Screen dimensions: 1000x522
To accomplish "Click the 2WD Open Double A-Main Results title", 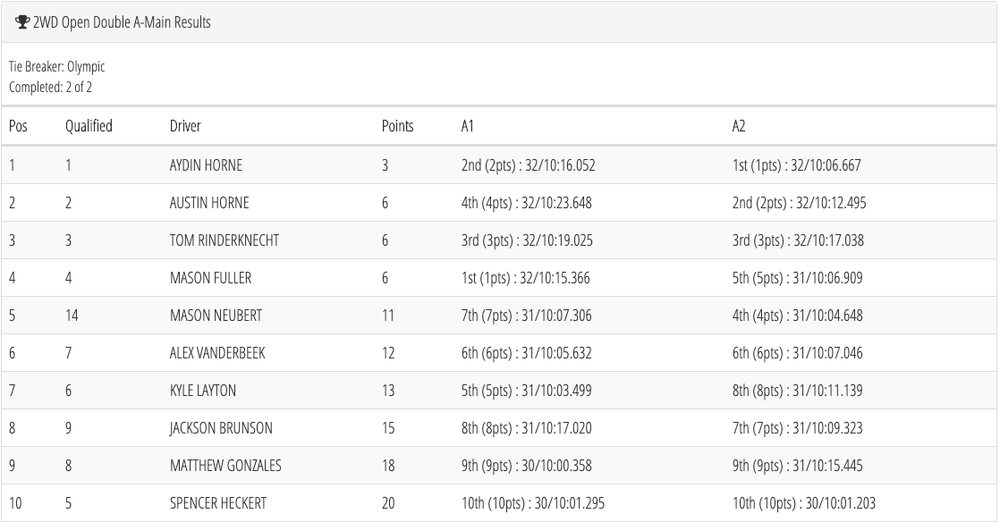I will point(121,22).
